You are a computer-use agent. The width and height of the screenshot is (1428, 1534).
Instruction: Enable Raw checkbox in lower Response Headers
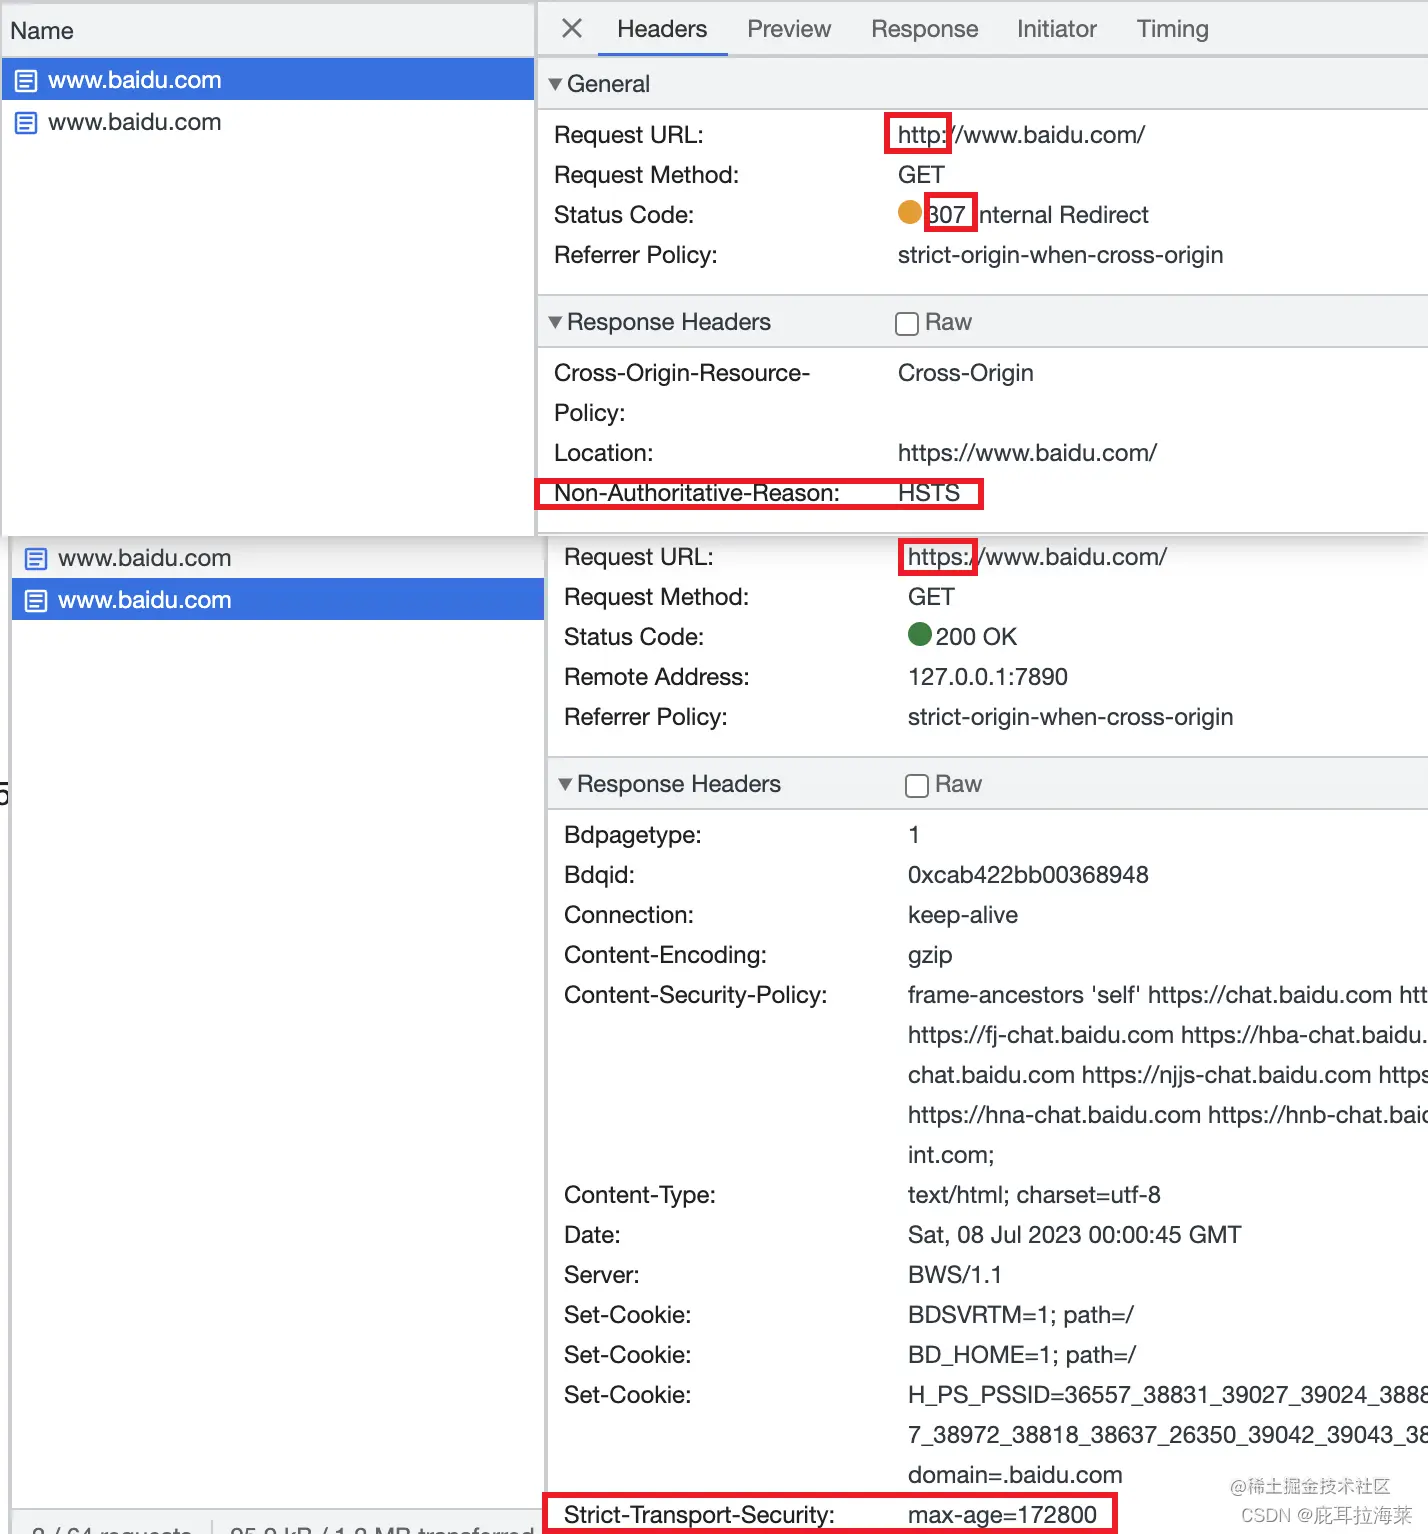pos(917,785)
